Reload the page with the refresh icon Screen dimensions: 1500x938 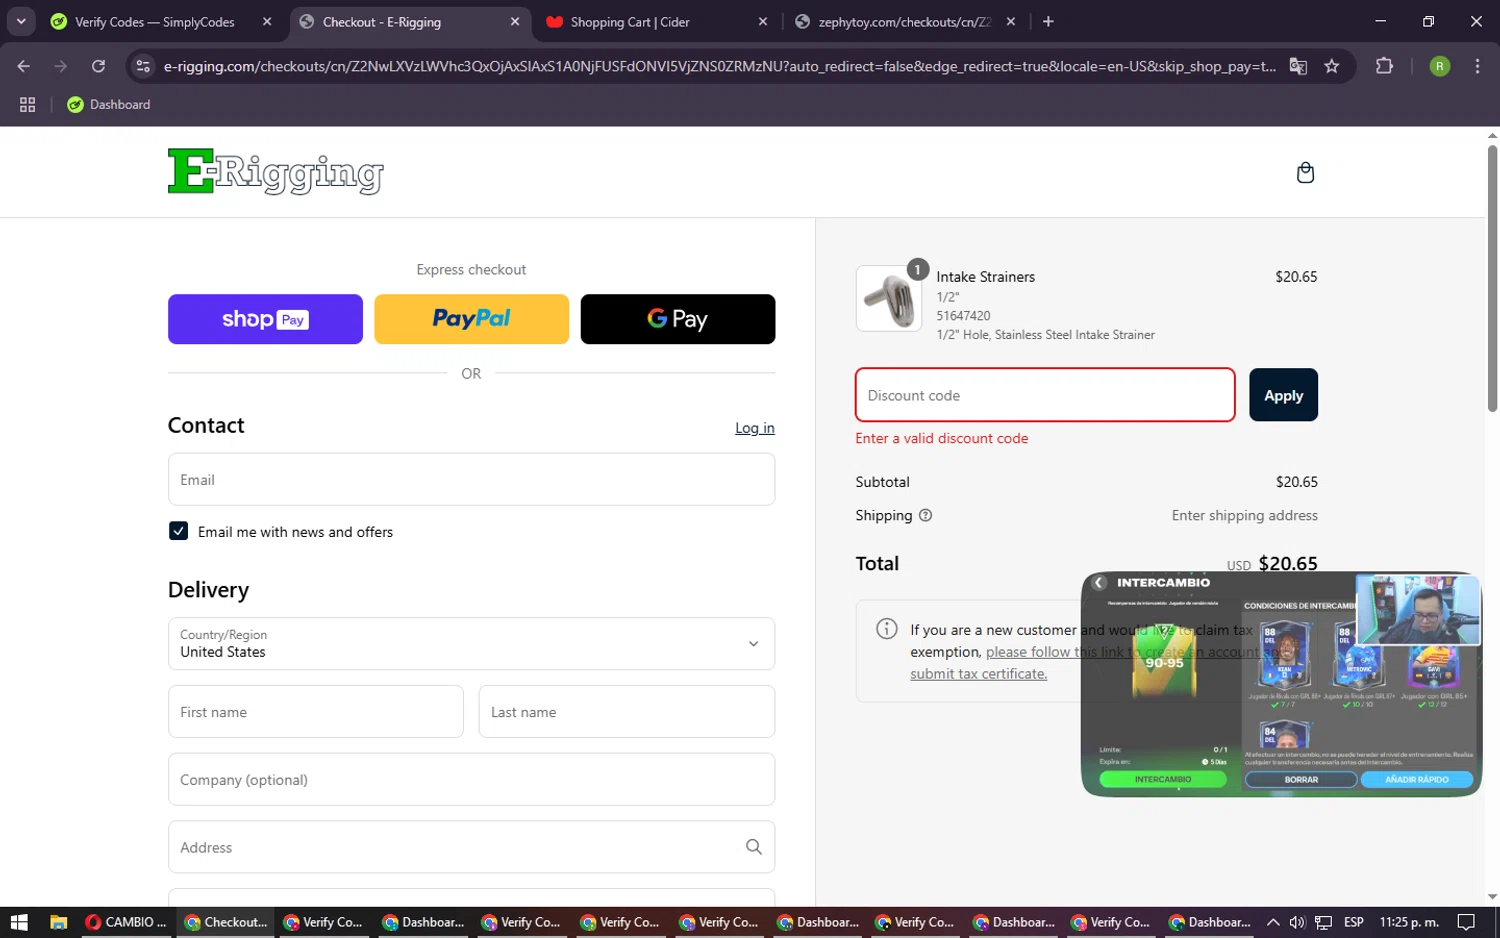[98, 66]
